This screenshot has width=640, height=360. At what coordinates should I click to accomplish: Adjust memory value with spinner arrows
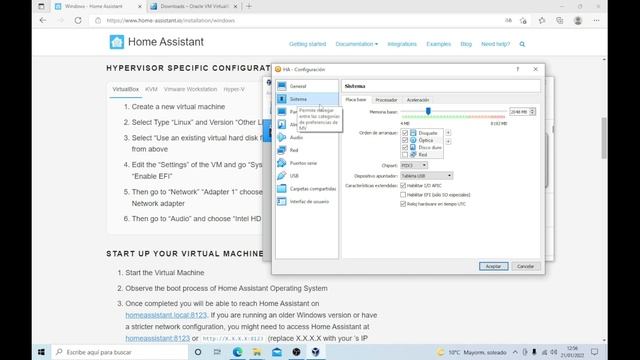(532, 111)
